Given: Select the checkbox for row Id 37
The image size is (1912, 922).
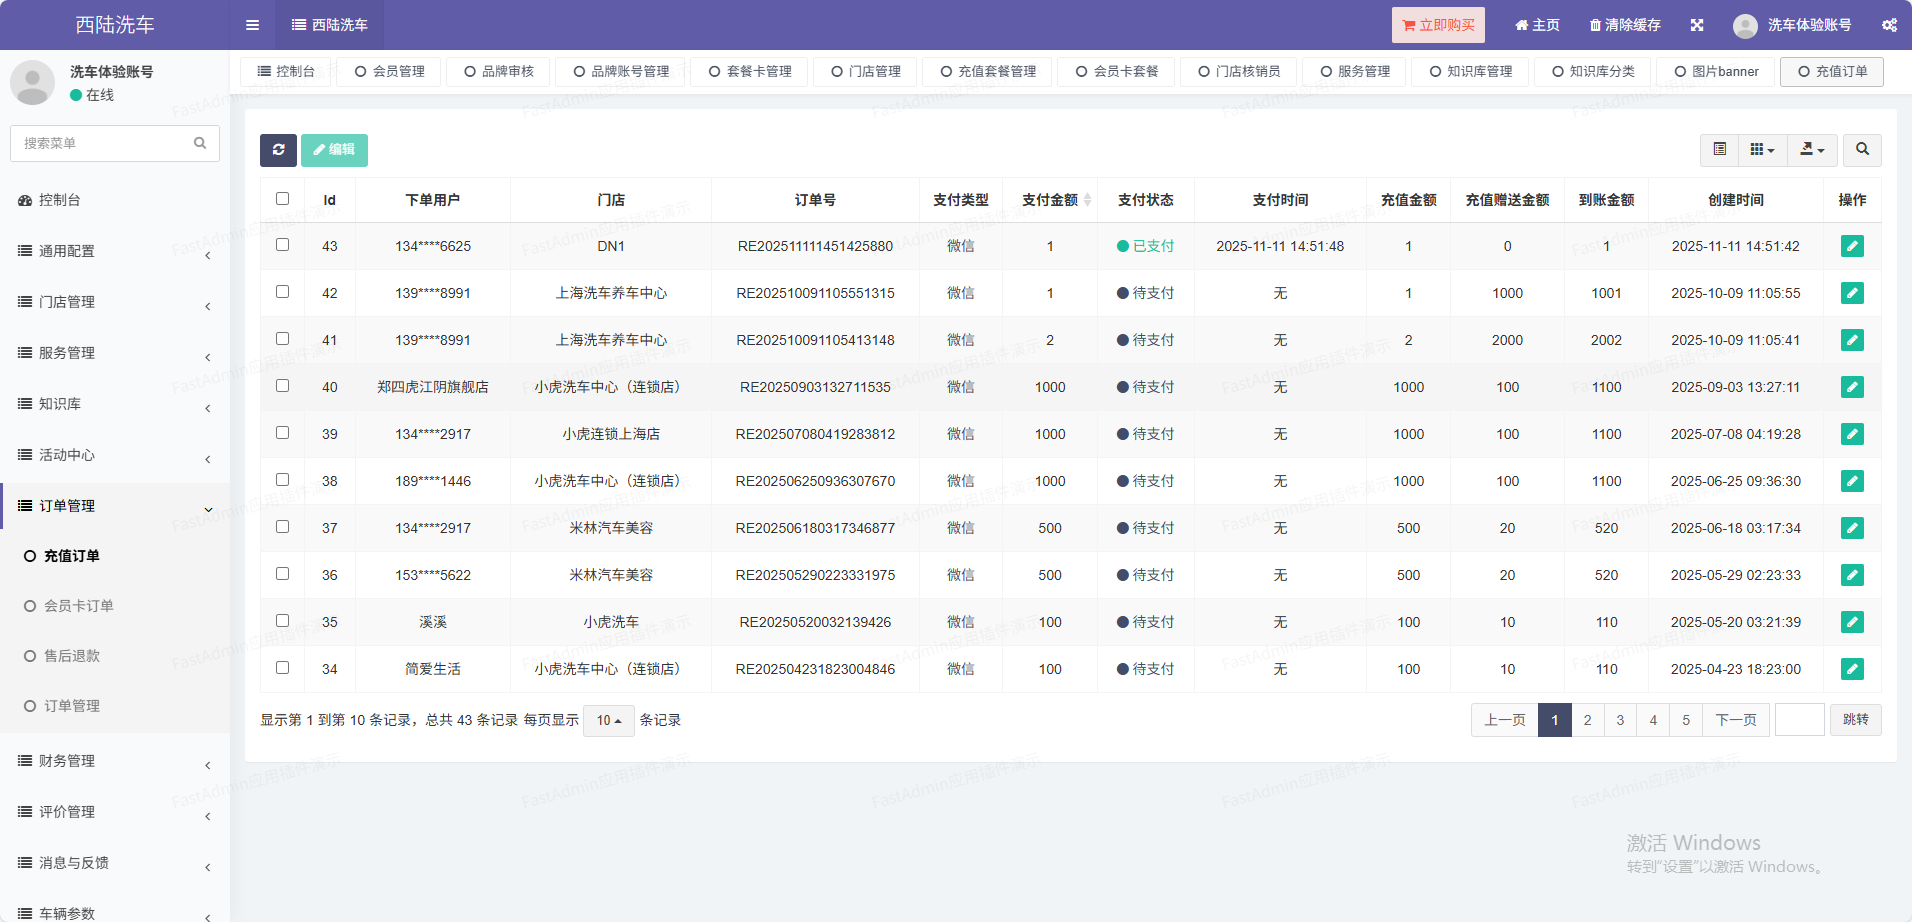Looking at the screenshot, I should (x=282, y=527).
